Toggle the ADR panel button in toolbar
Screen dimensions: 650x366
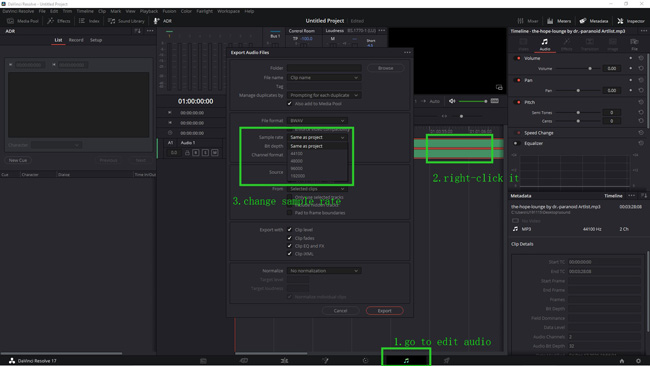click(162, 21)
